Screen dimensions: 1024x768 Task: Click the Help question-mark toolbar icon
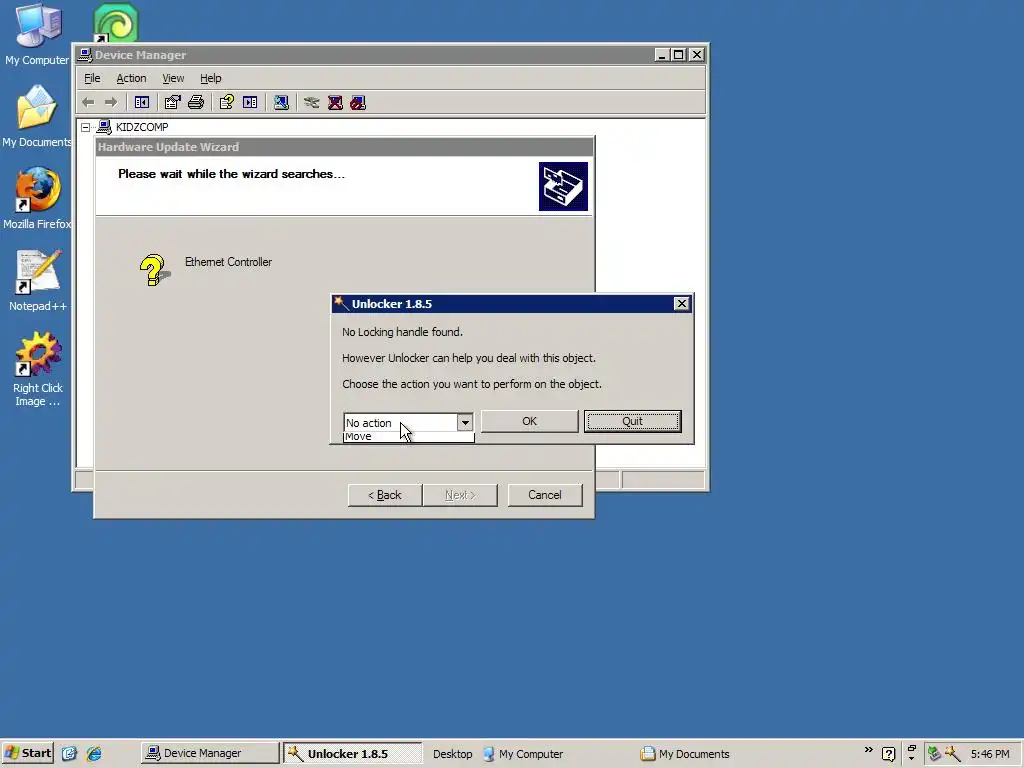coord(227,103)
